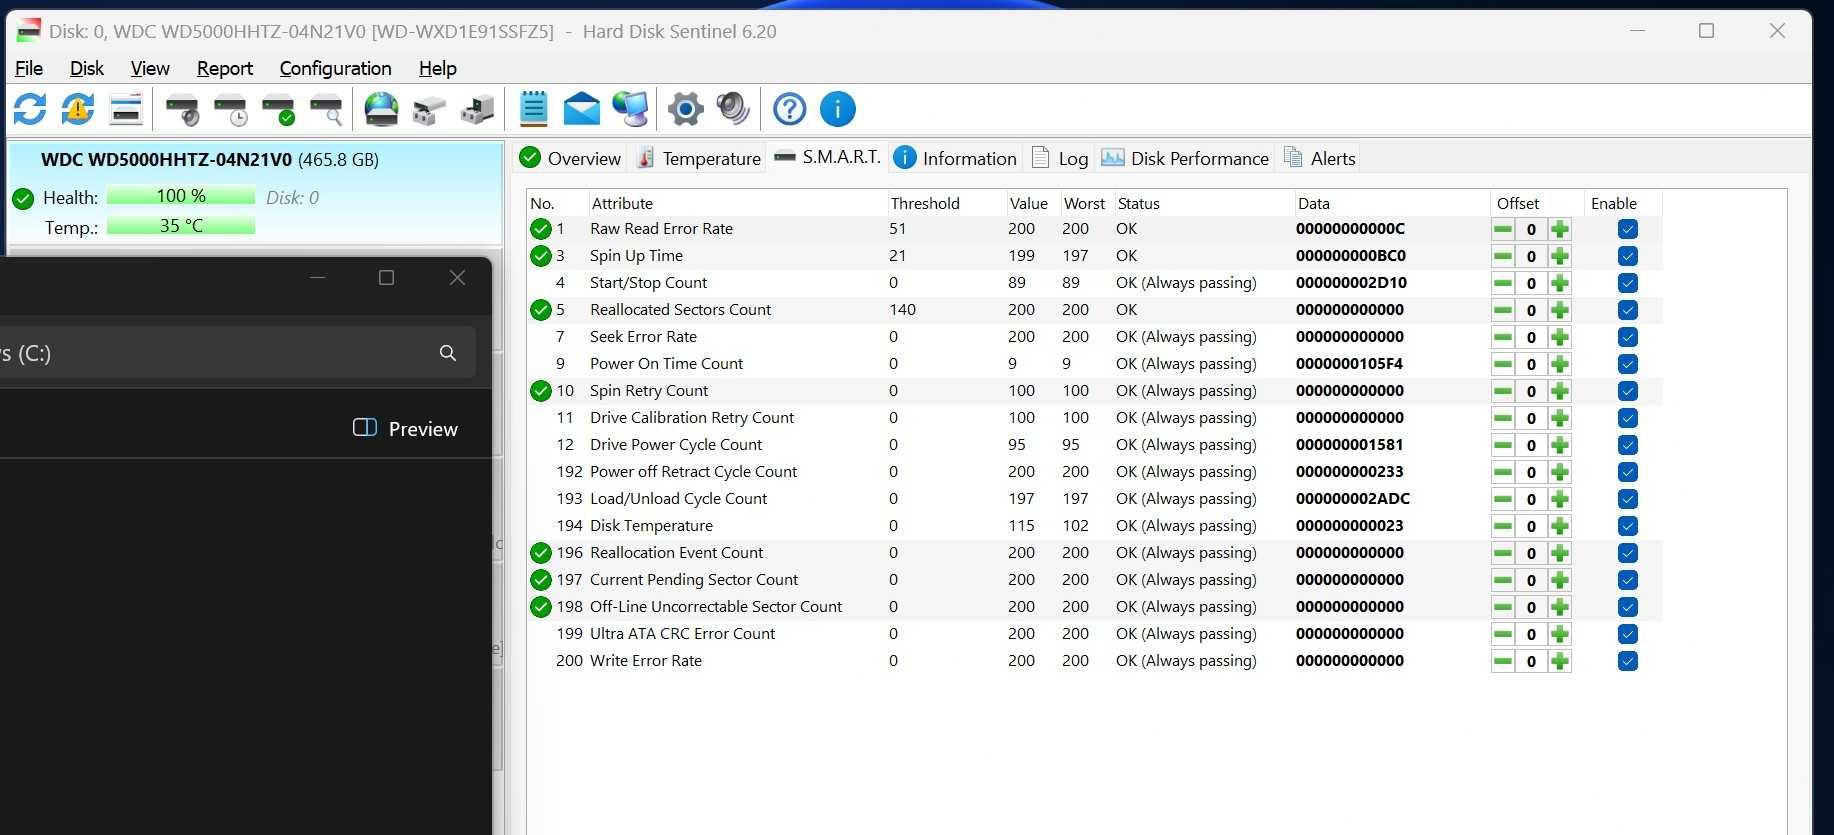Viewport: 1834px width, 835px height.
Task: Open the Help menu
Action: click(x=437, y=68)
